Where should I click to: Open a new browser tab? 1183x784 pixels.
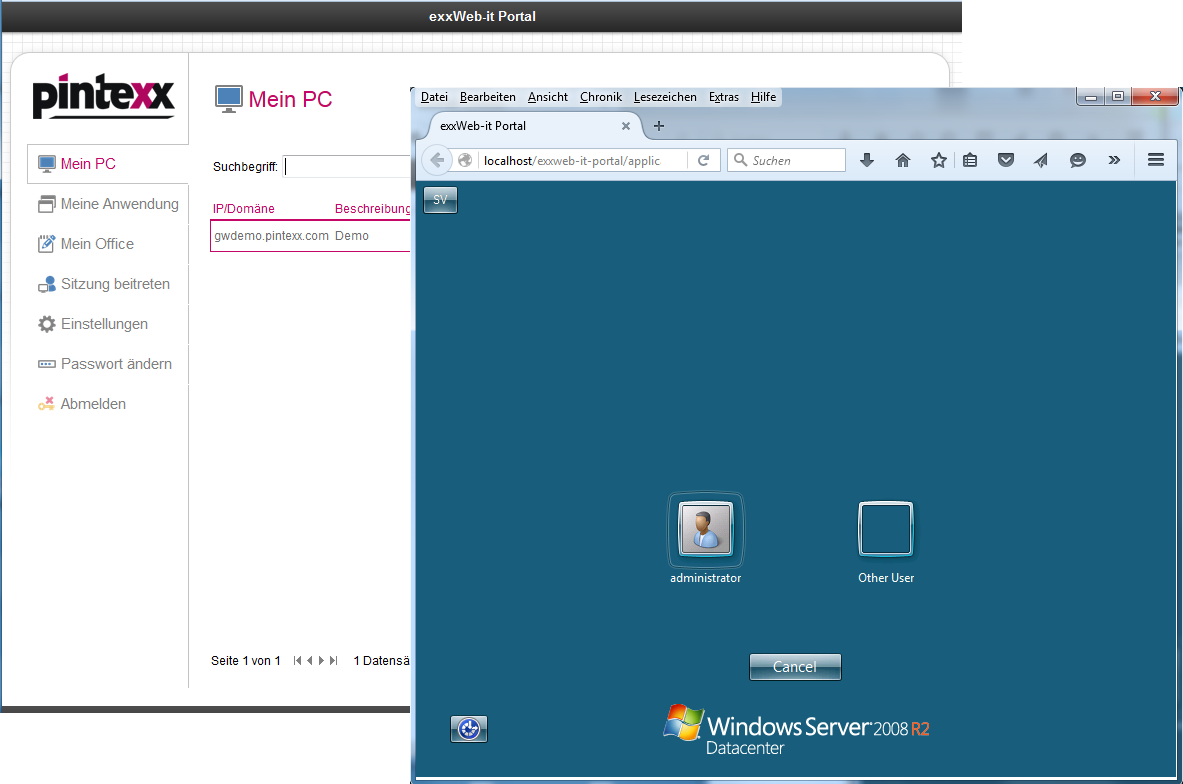[x=659, y=126]
